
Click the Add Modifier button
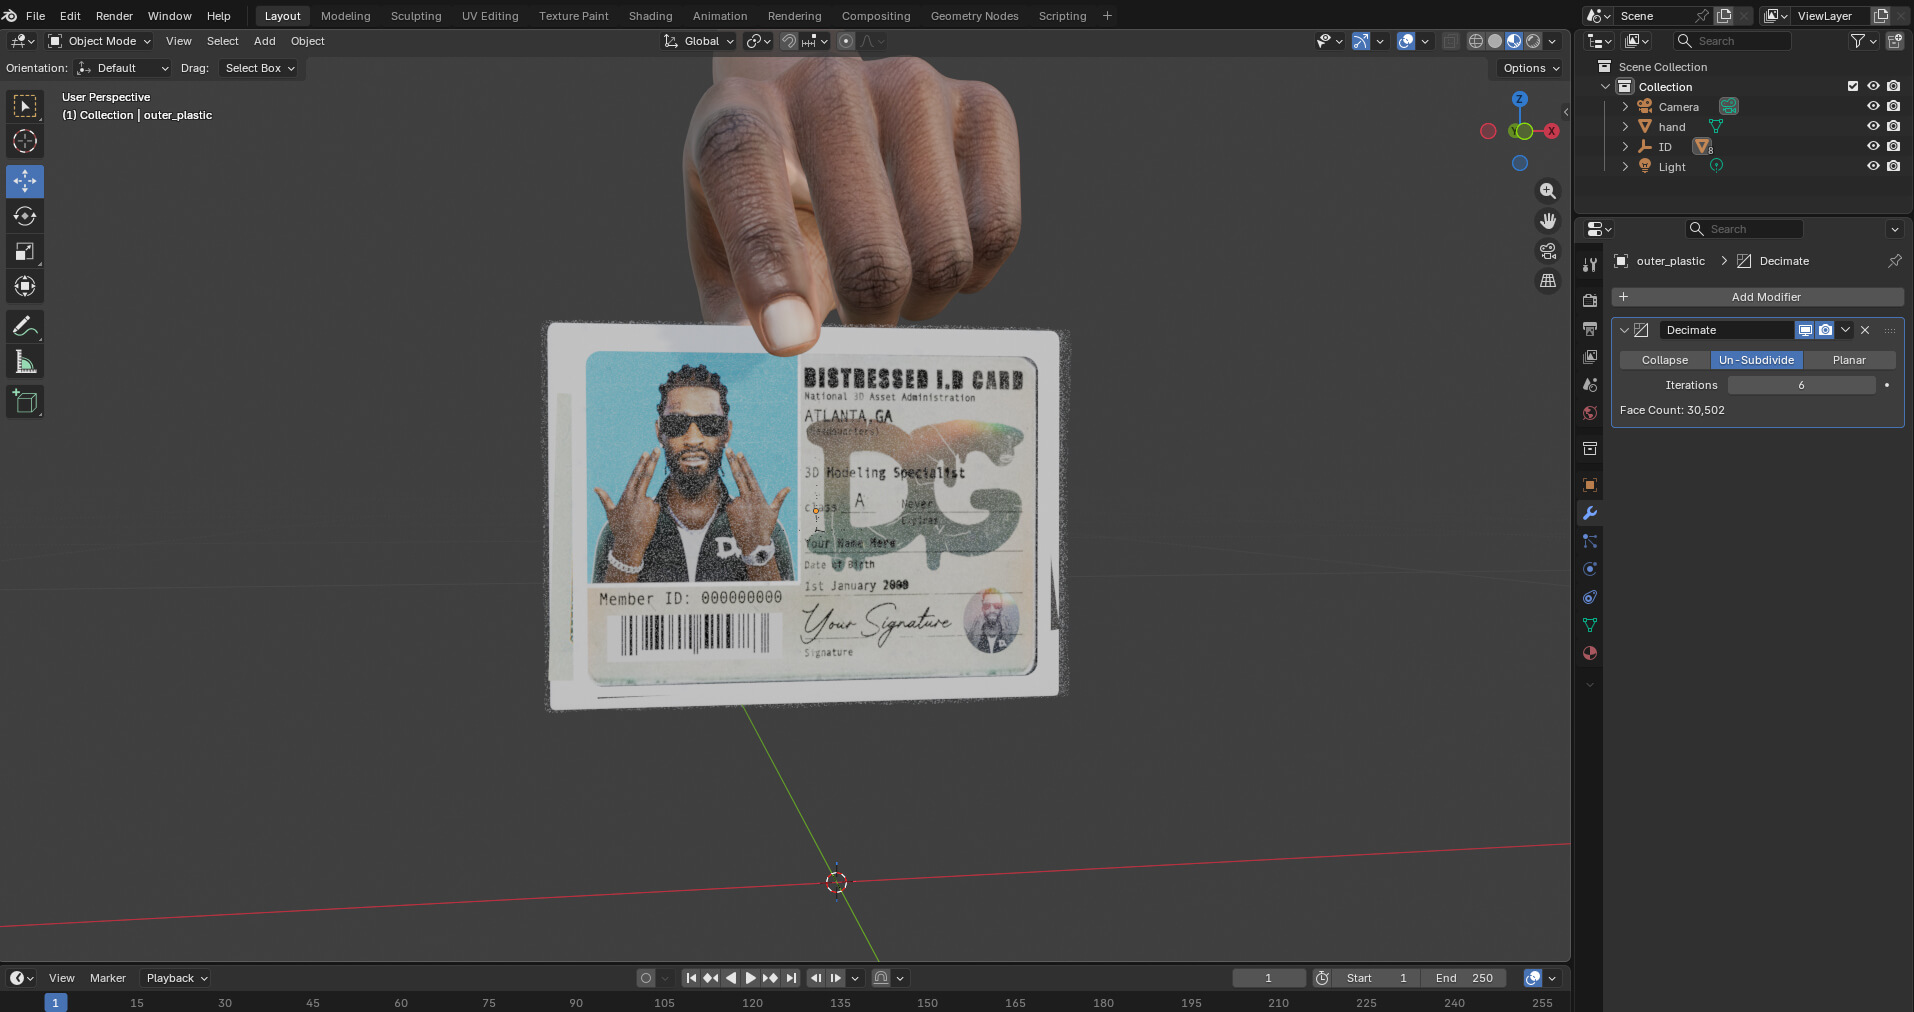[1757, 297]
